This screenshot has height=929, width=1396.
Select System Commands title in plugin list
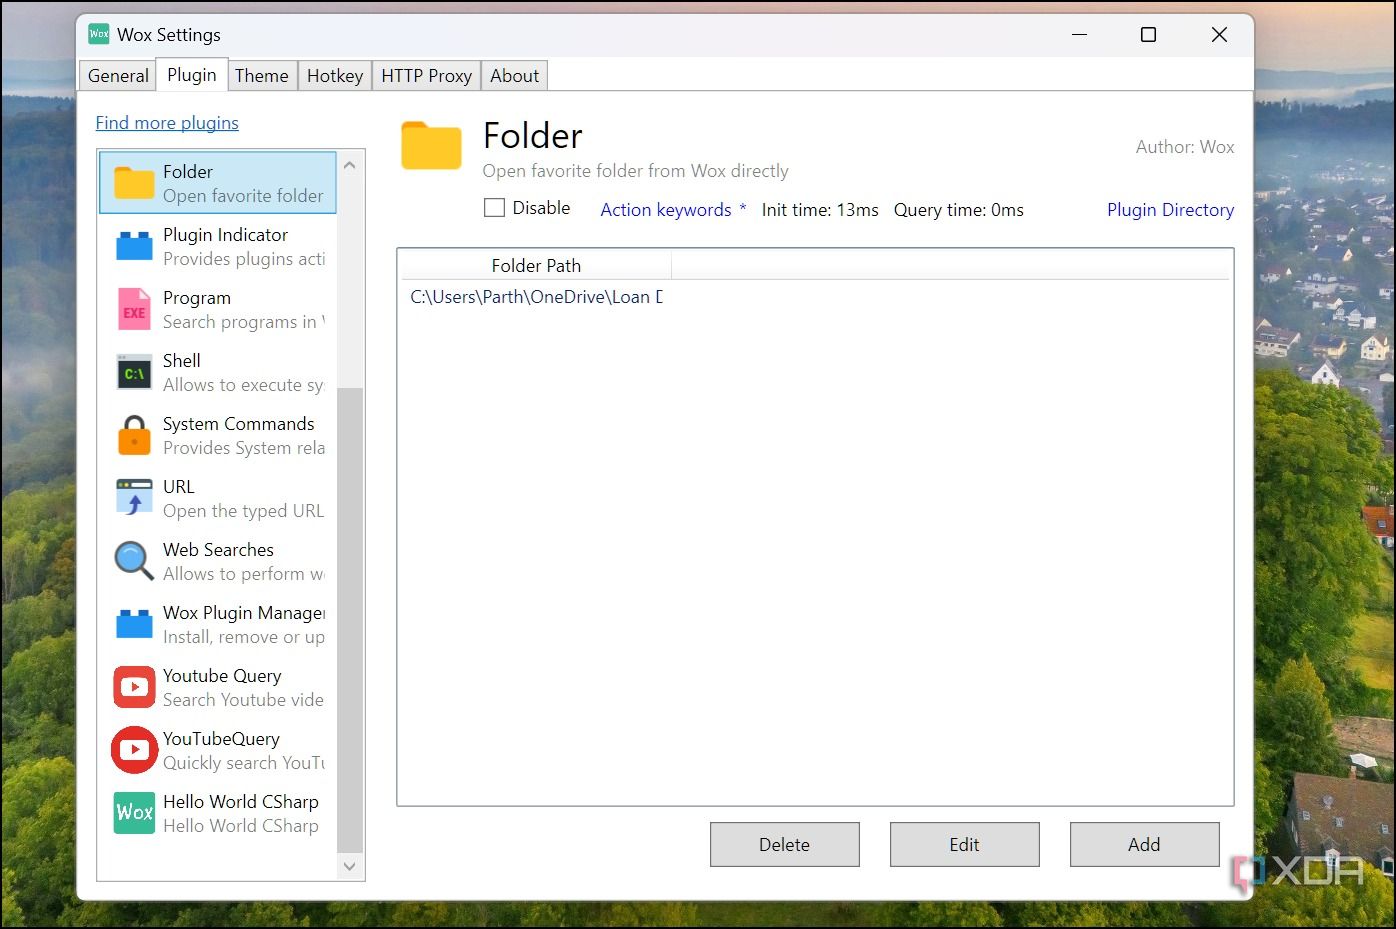coord(239,424)
